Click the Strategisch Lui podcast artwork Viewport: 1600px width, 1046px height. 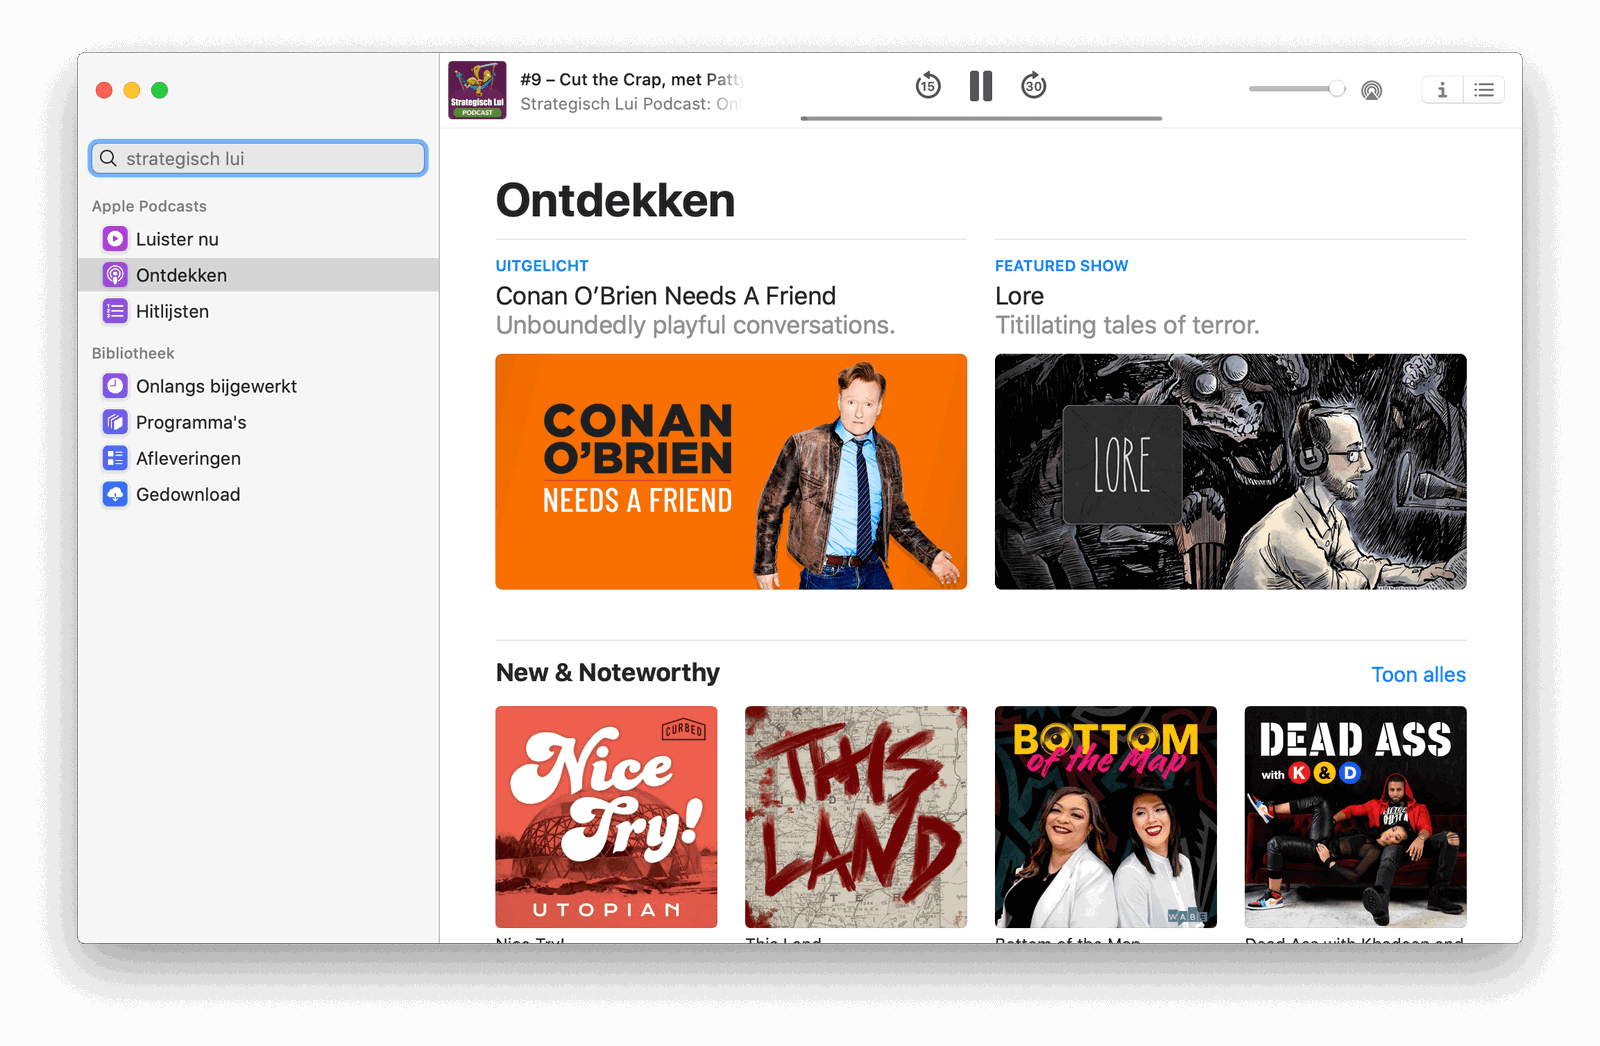[x=477, y=90]
